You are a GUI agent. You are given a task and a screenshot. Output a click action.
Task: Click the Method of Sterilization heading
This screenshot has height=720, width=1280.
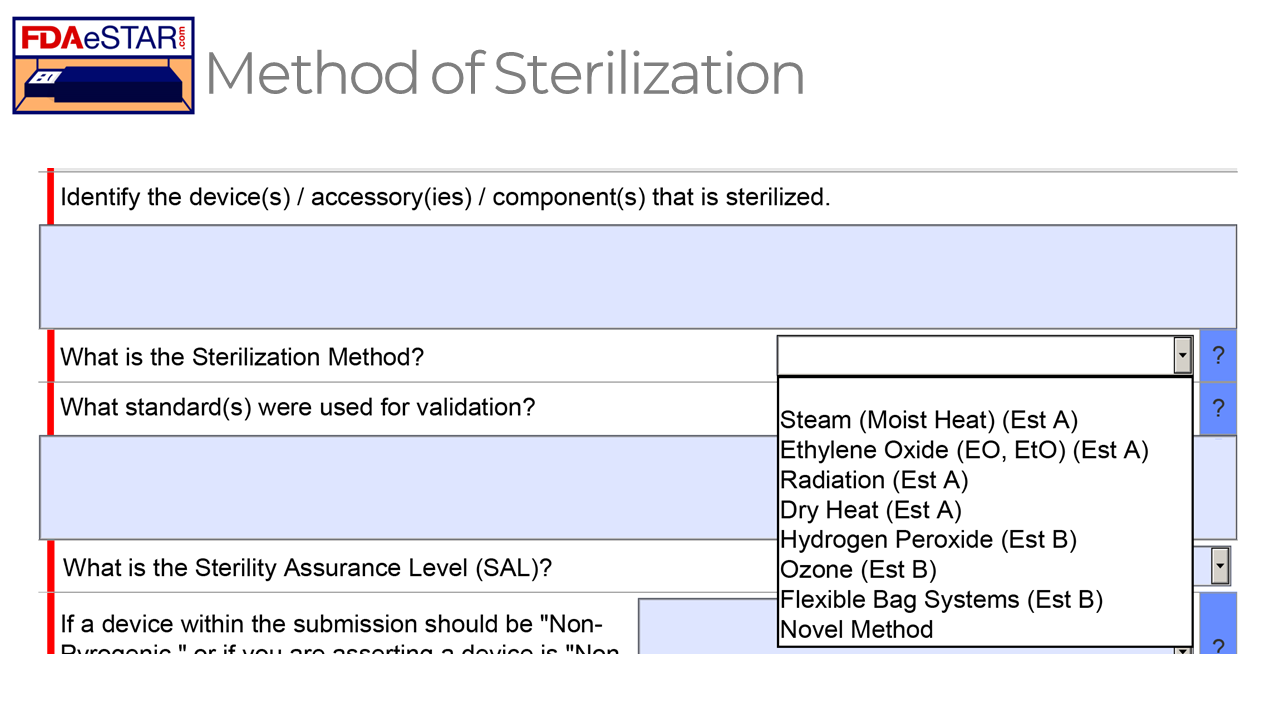[504, 73]
